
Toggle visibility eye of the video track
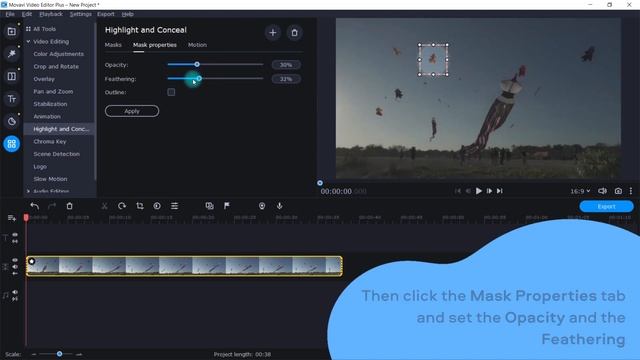tap(15, 260)
